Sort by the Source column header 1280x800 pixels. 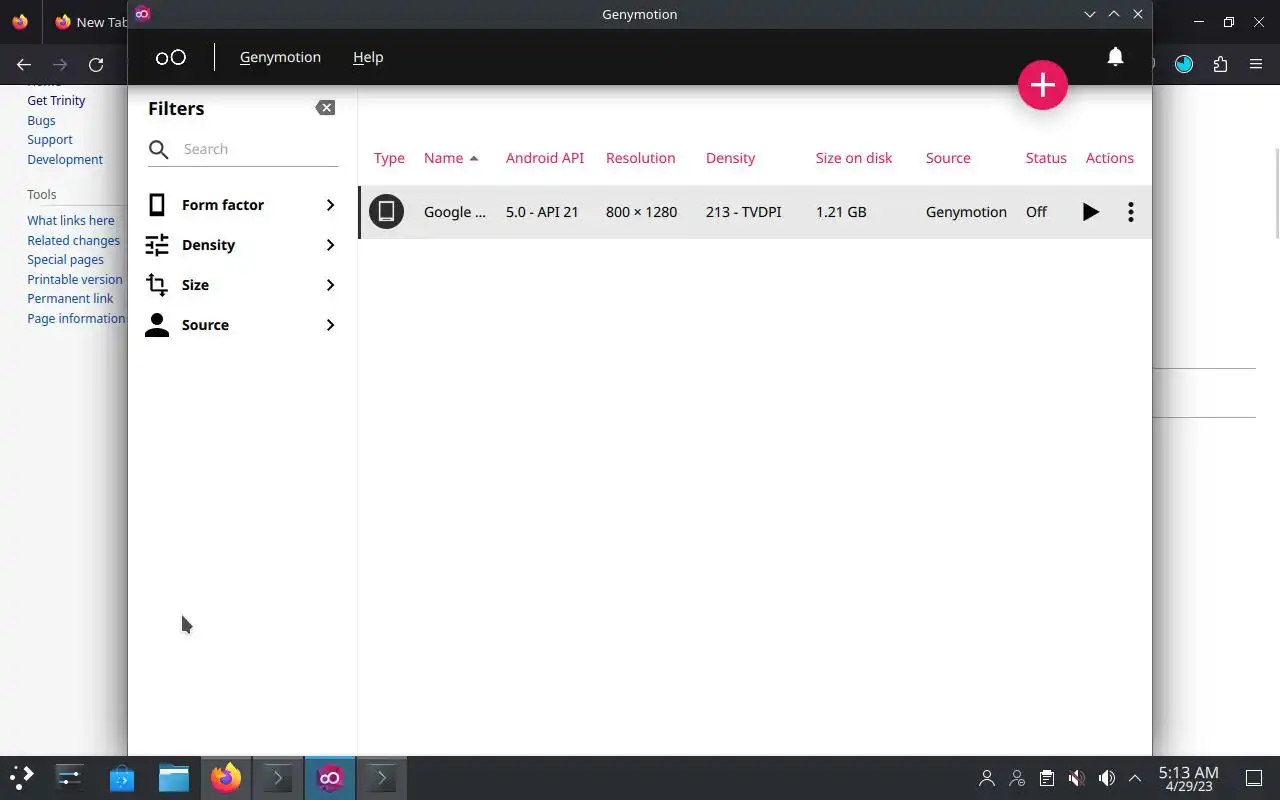click(948, 158)
